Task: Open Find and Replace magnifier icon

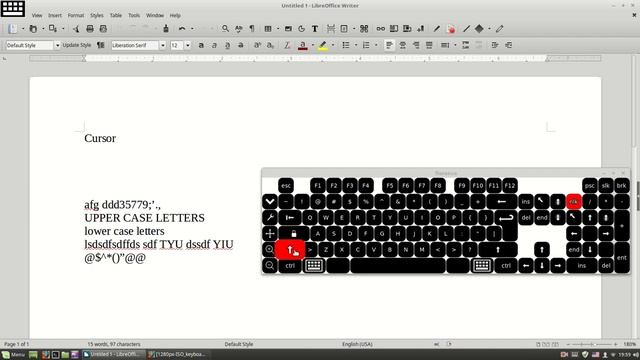Action: pos(225,29)
